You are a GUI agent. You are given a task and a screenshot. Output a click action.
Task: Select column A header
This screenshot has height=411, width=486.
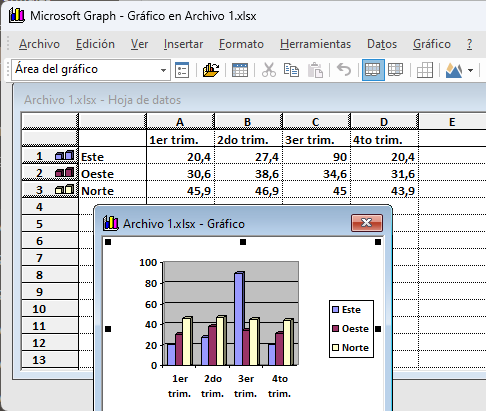tap(180, 122)
